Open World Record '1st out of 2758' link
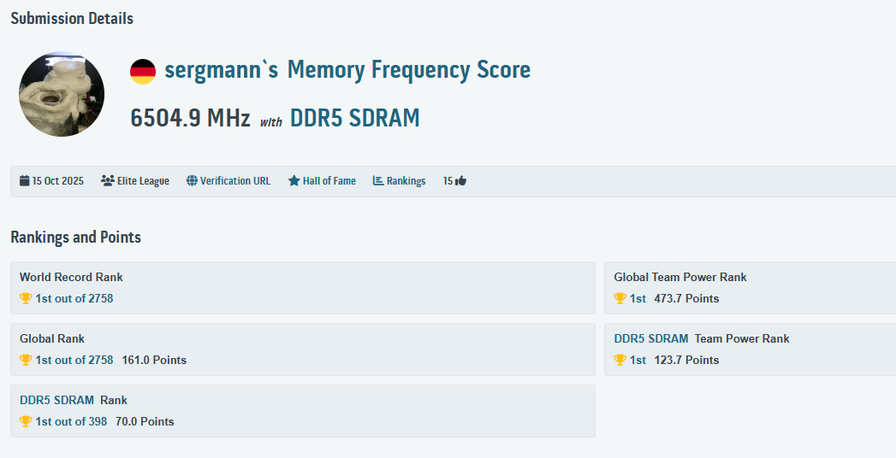896x458 pixels. pos(74,298)
